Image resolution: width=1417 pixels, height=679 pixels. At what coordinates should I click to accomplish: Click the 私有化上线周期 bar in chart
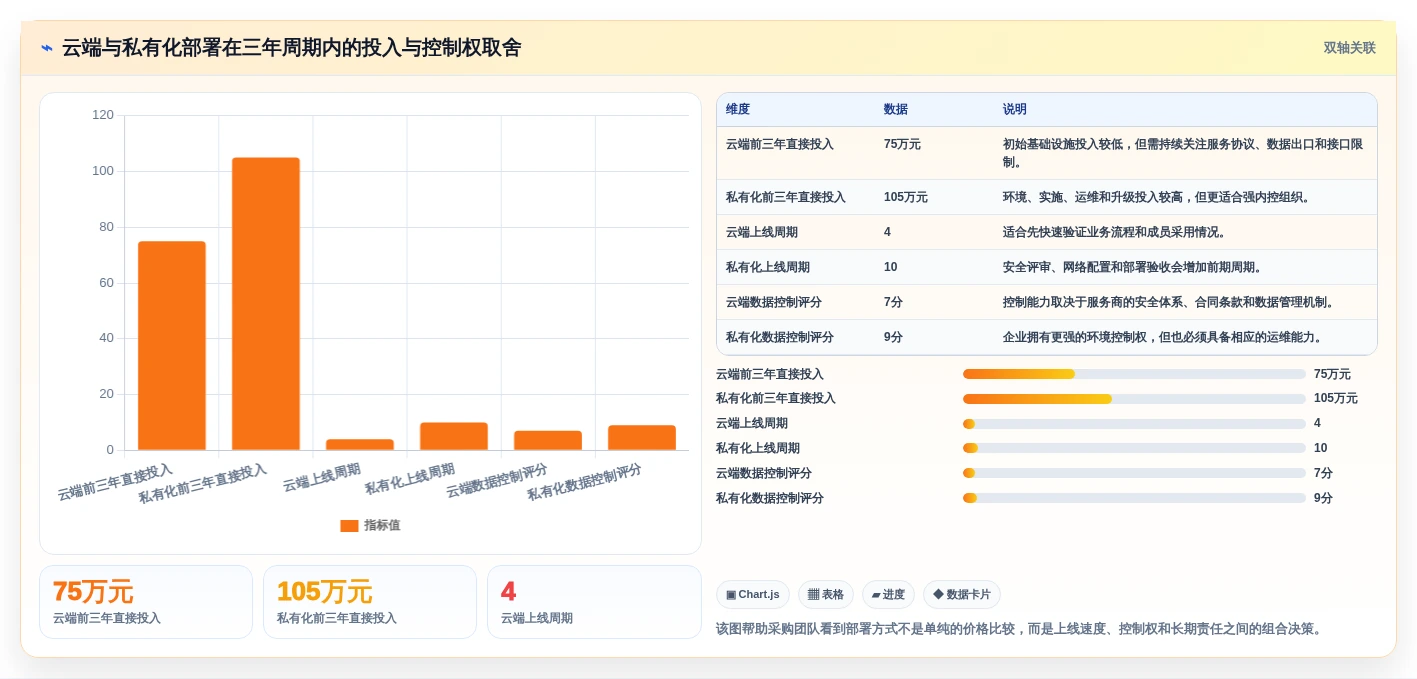(454, 436)
